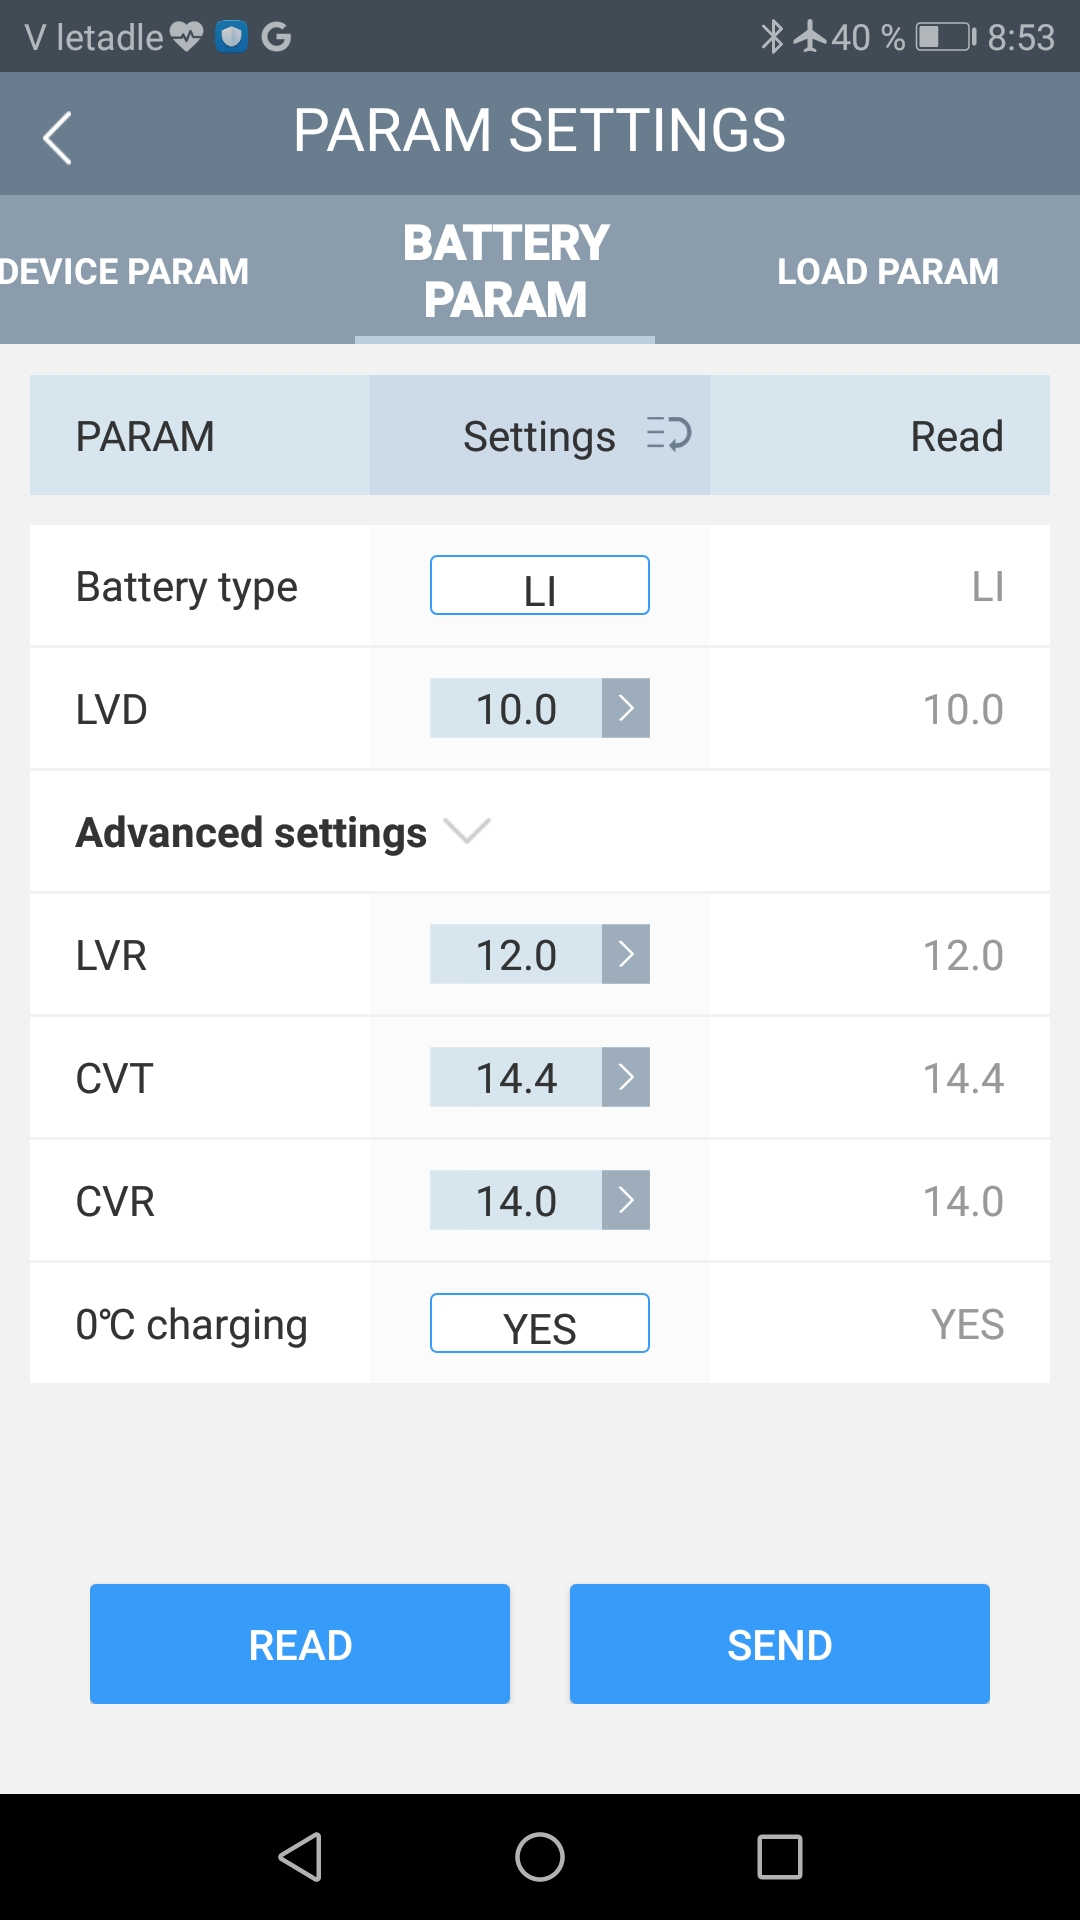Open the CVR value arrow
The image size is (1080, 1920).
(x=626, y=1200)
